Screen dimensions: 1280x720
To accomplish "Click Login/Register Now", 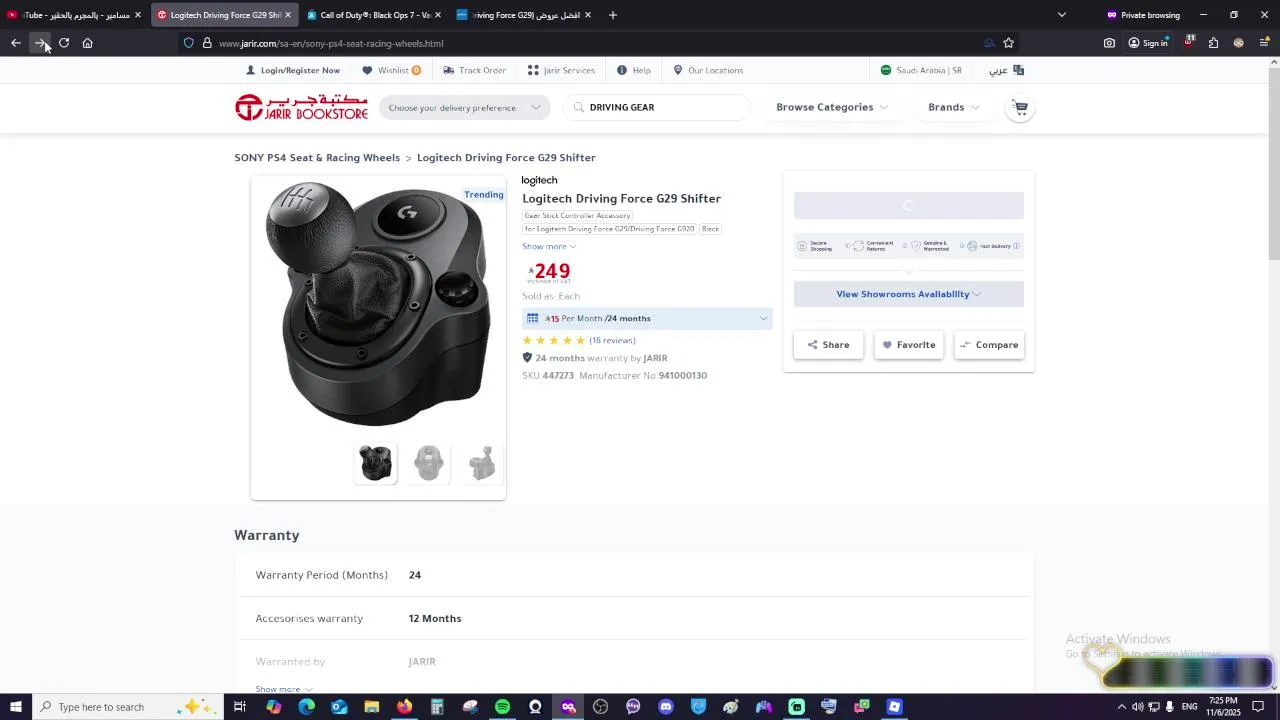I will (x=293, y=70).
